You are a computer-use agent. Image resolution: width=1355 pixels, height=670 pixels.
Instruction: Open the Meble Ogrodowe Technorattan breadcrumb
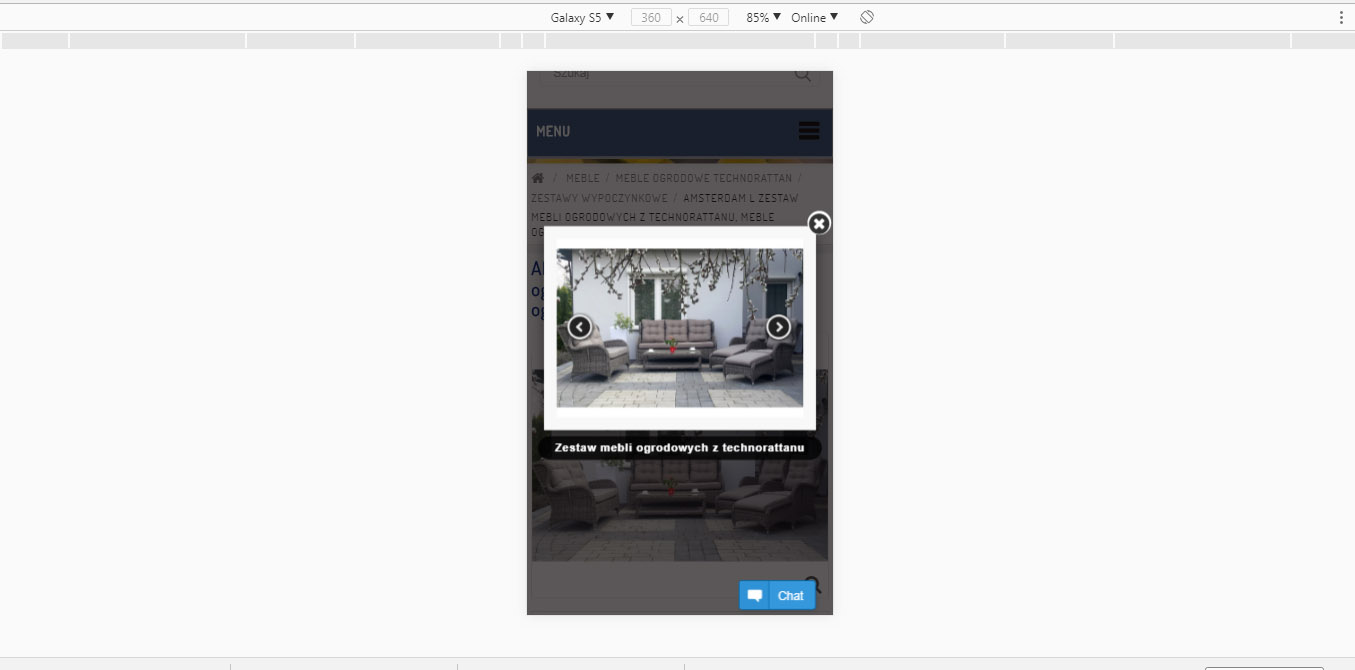tap(703, 178)
